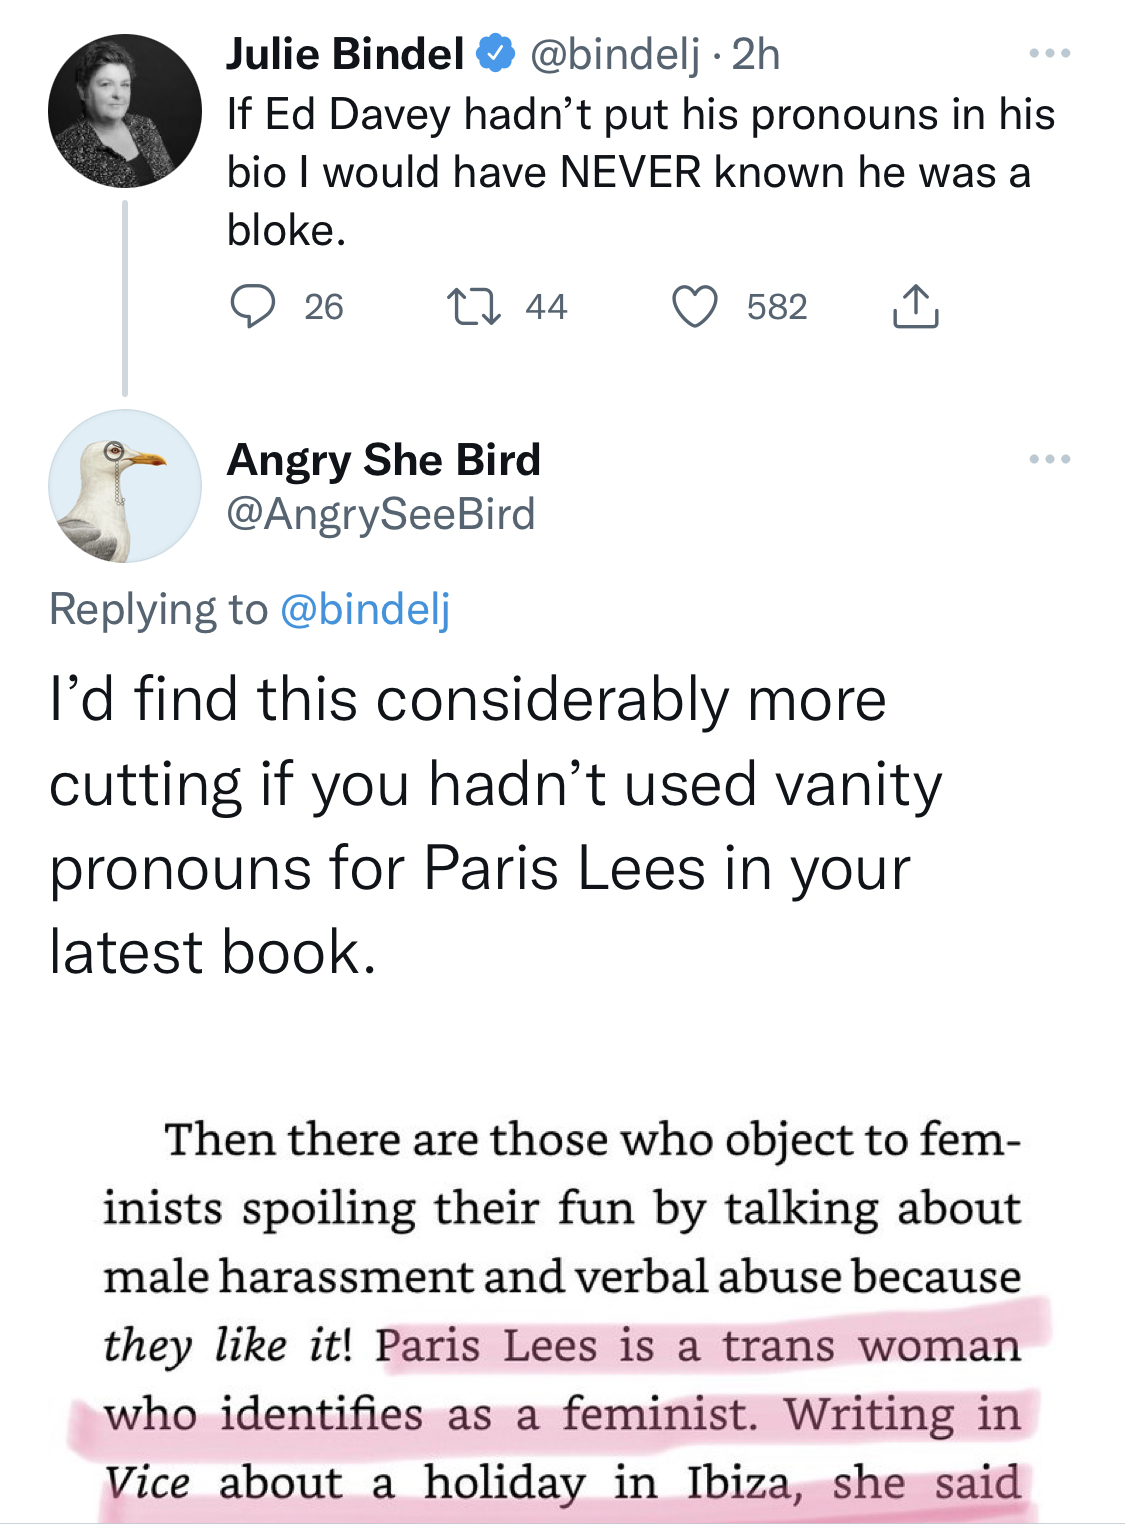Click the retweet icon on Julie Bindel's tweet
The width and height of the screenshot is (1125, 1524).
coord(474,306)
